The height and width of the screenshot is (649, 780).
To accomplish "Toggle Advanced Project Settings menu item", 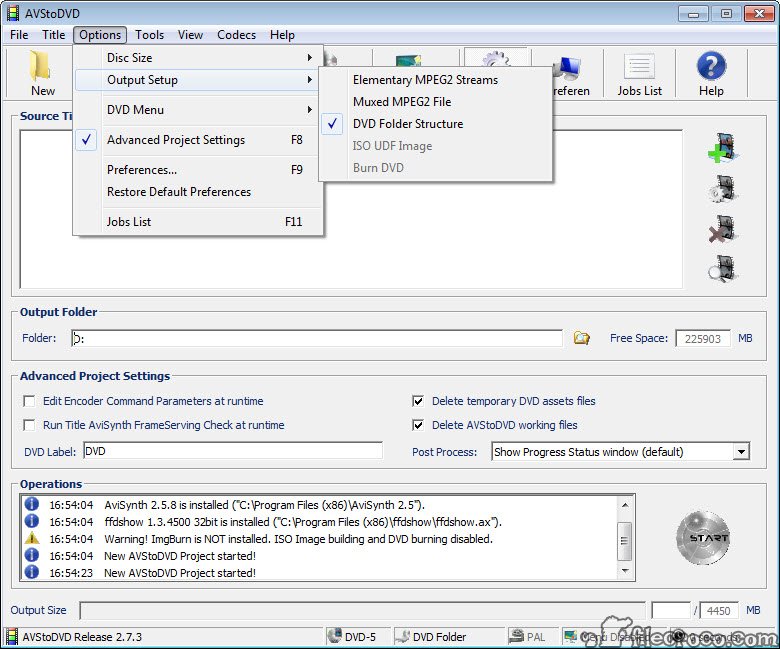I will tap(197, 140).
